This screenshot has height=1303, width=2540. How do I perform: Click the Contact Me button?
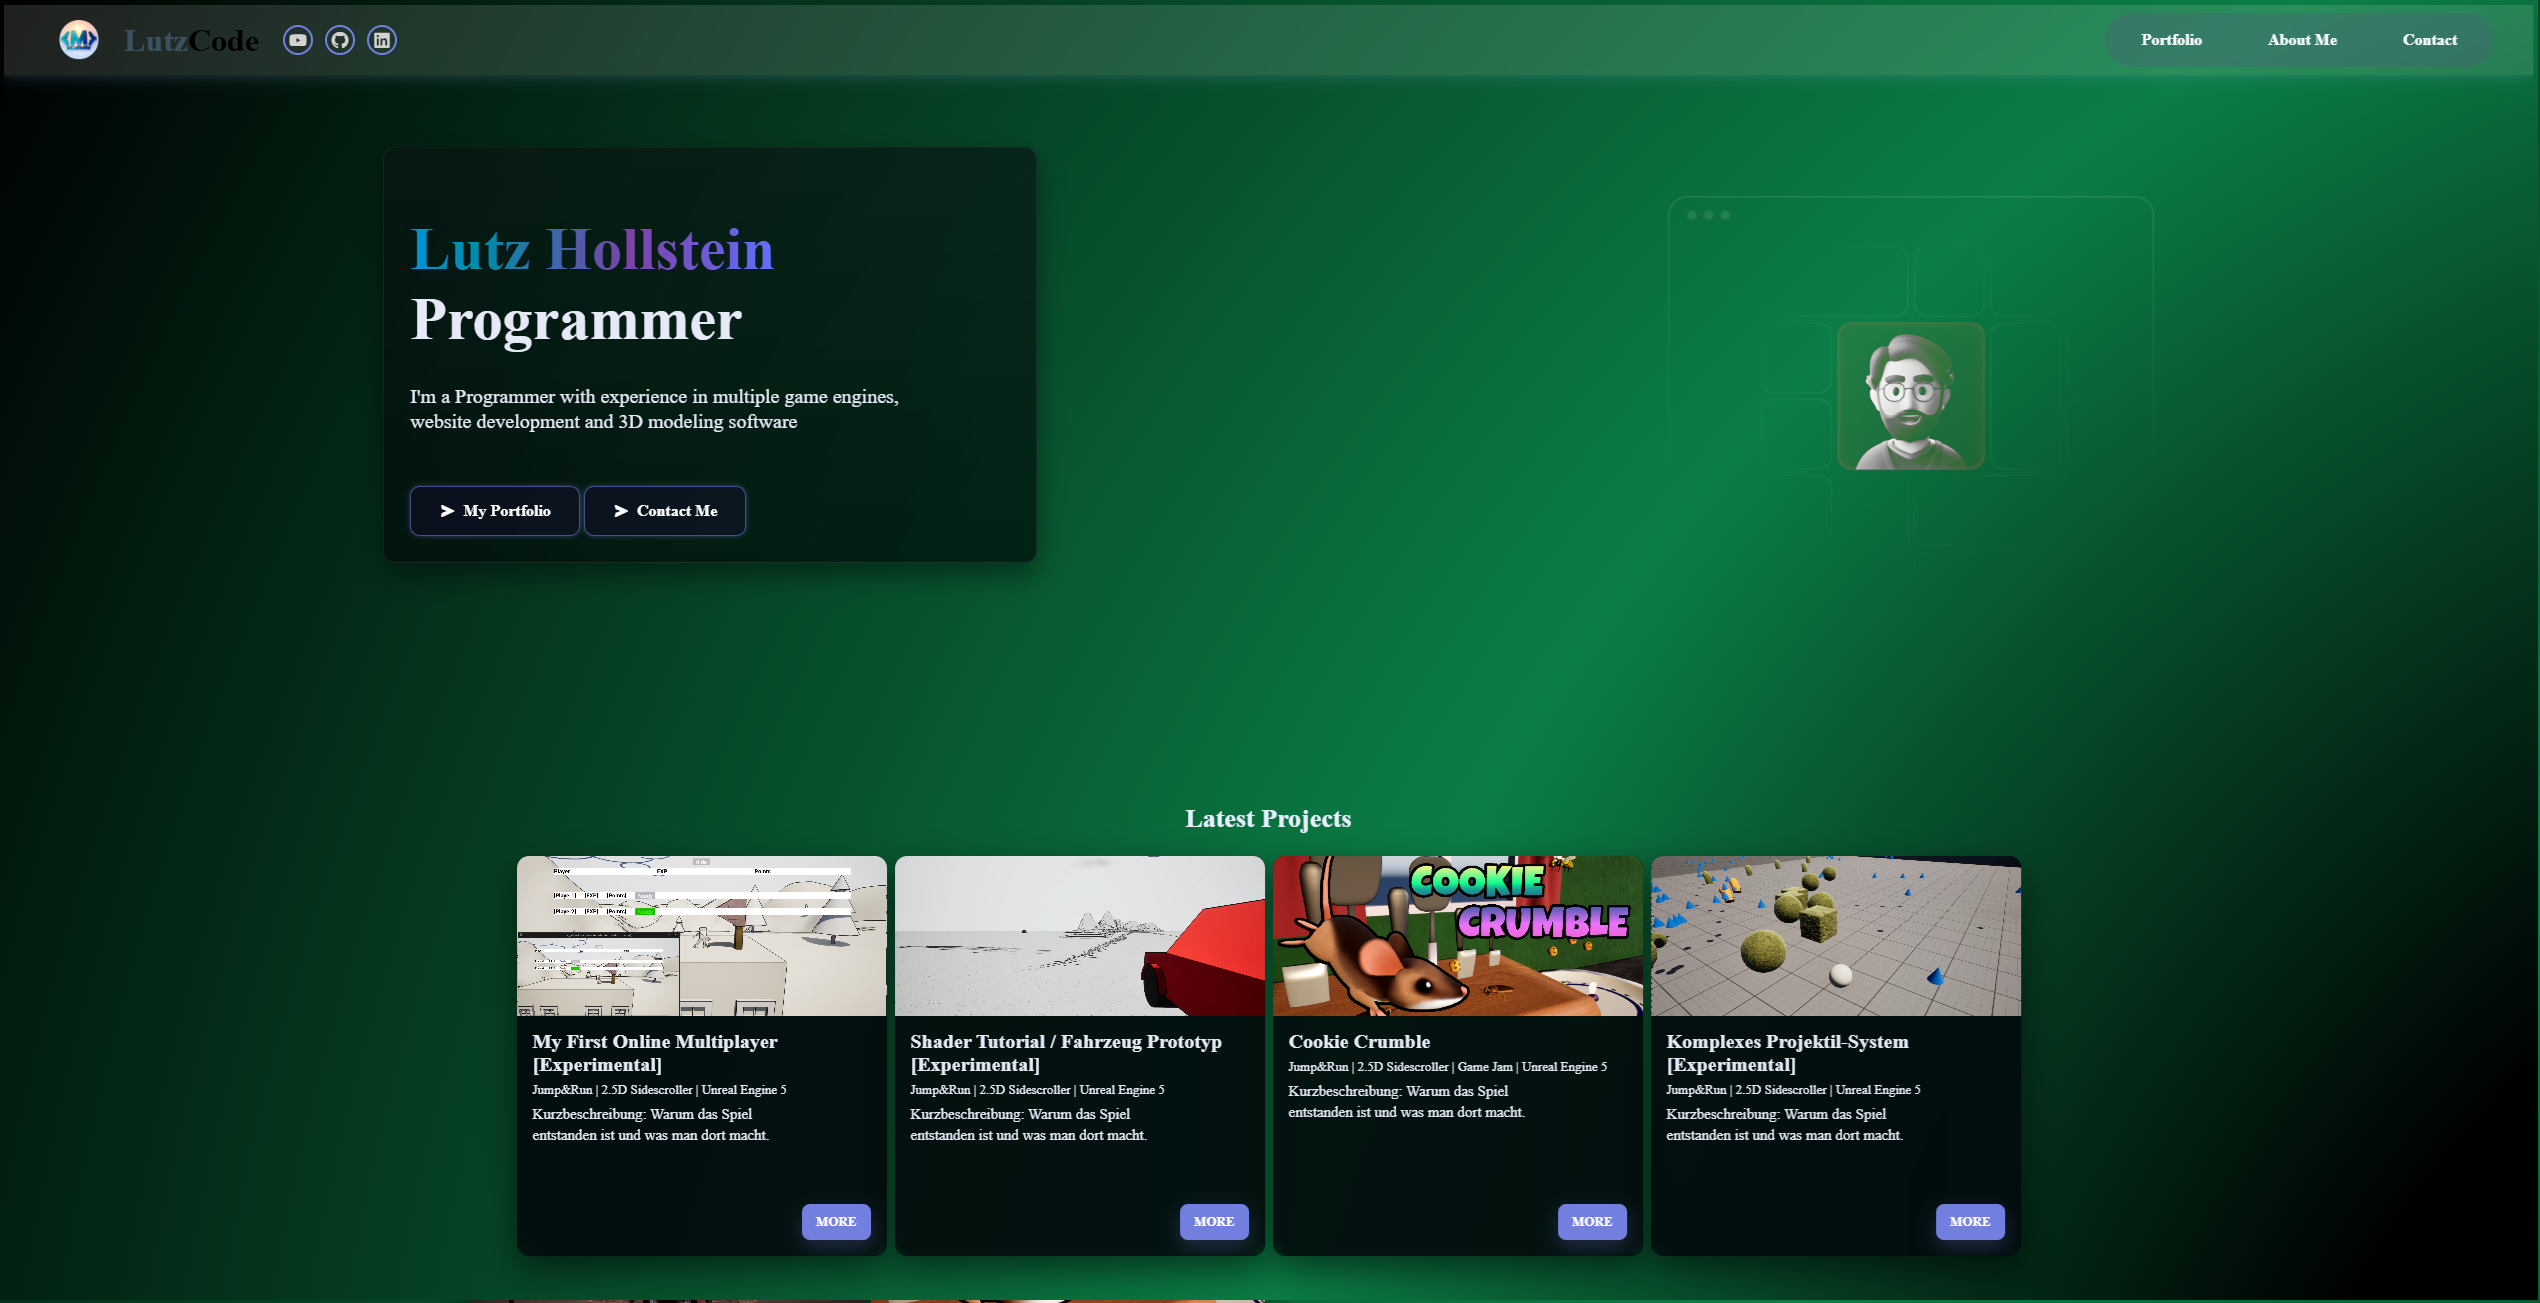click(665, 511)
